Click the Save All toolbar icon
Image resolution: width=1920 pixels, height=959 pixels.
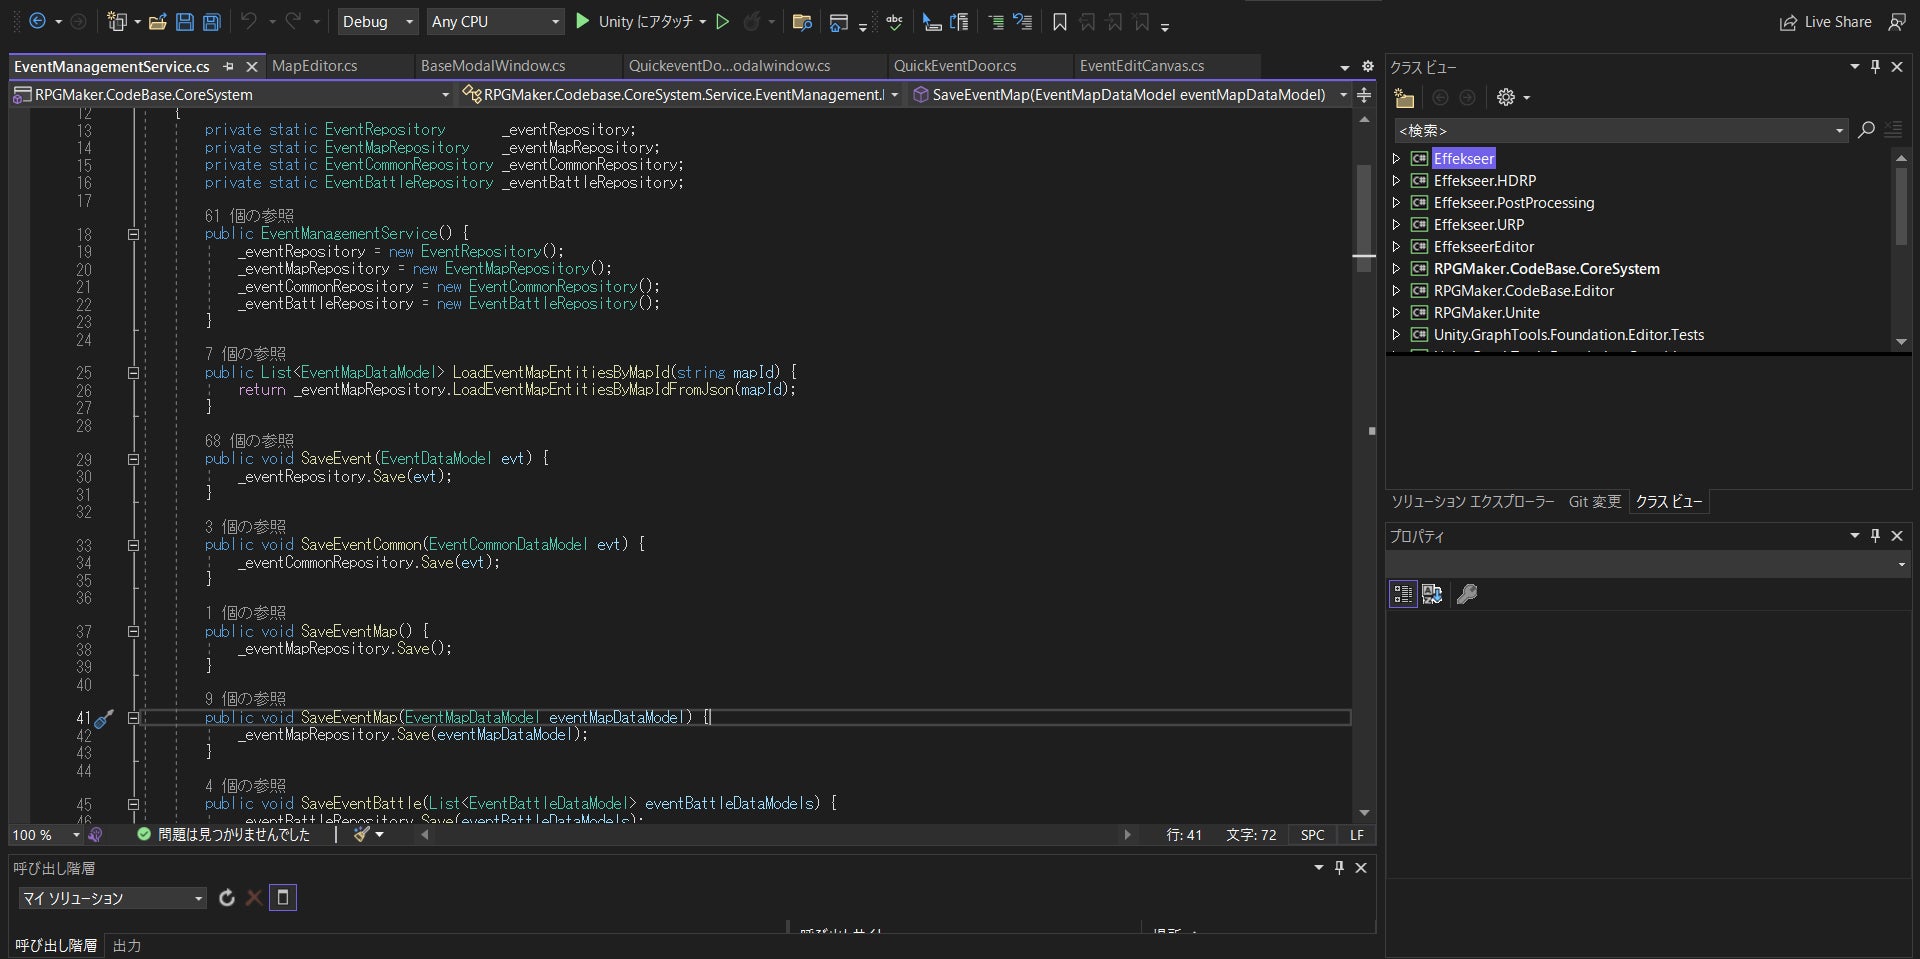click(x=211, y=21)
